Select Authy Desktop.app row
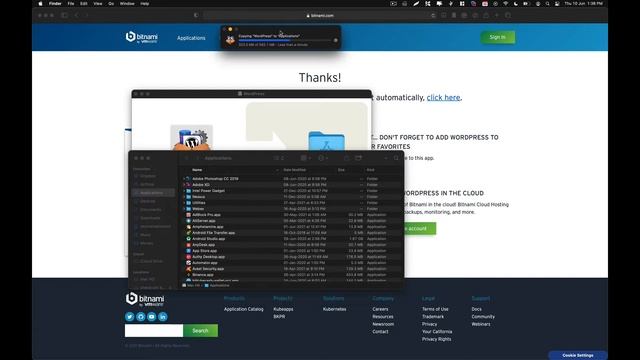This screenshot has height=360, width=640. [291, 257]
